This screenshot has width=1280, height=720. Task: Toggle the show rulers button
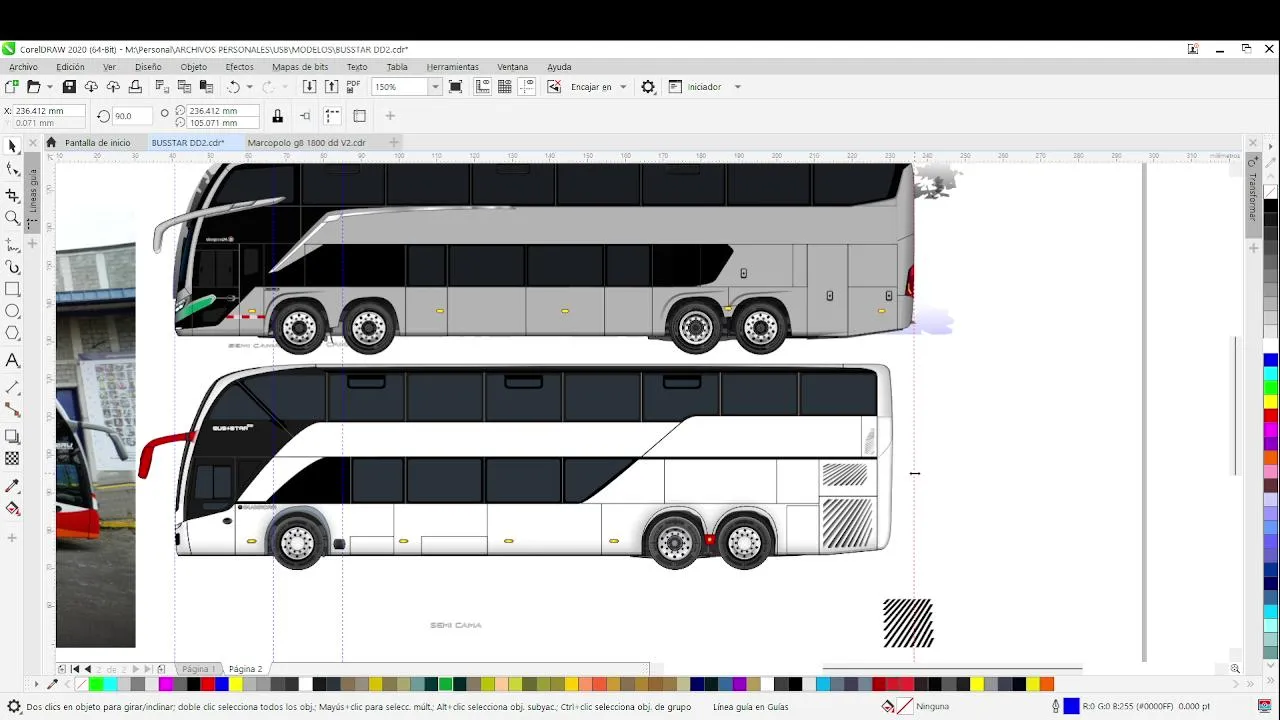click(x=482, y=87)
